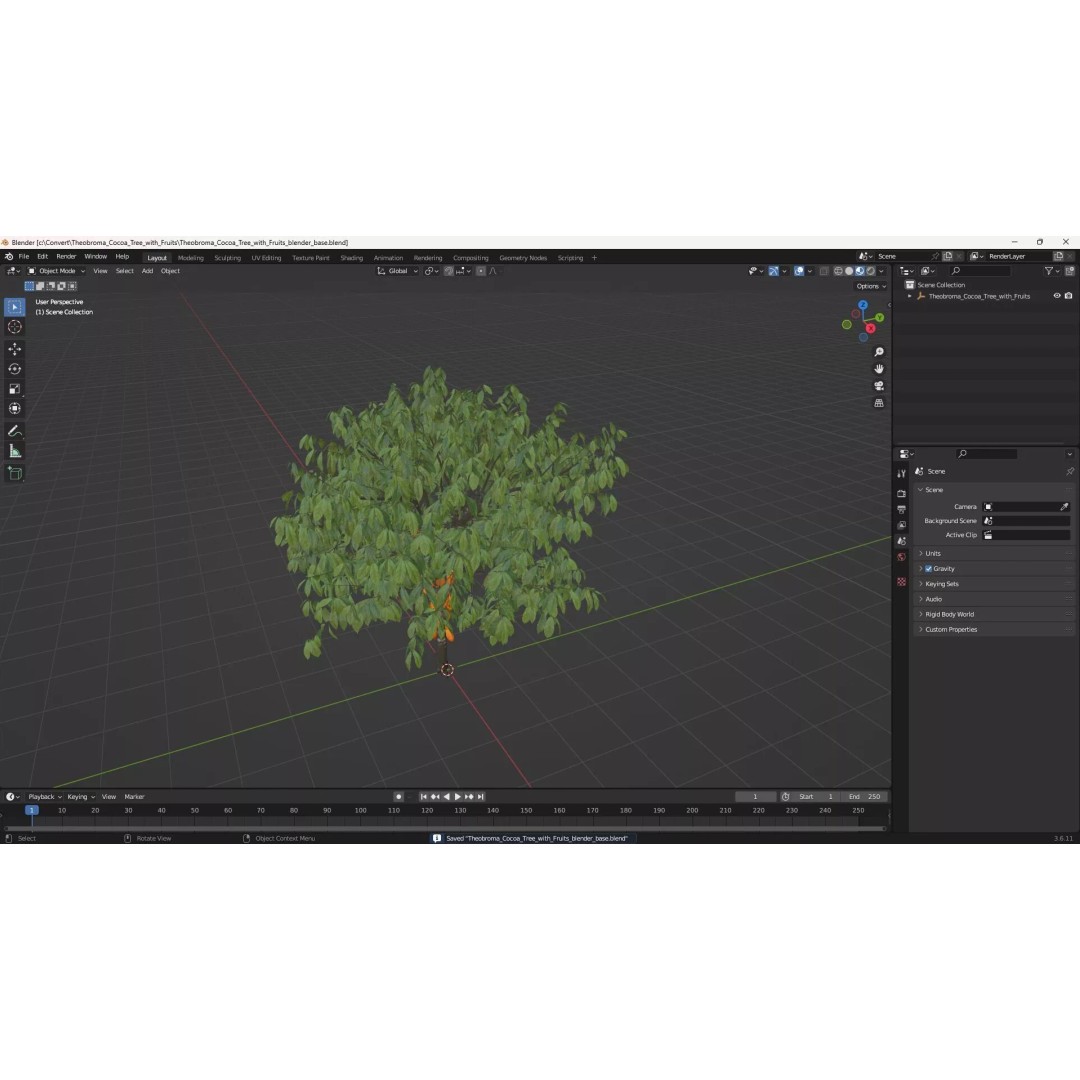Image resolution: width=1080 pixels, height=1080 pixels.
Task: Open the Texture properties tab
Action: [901, 582]
